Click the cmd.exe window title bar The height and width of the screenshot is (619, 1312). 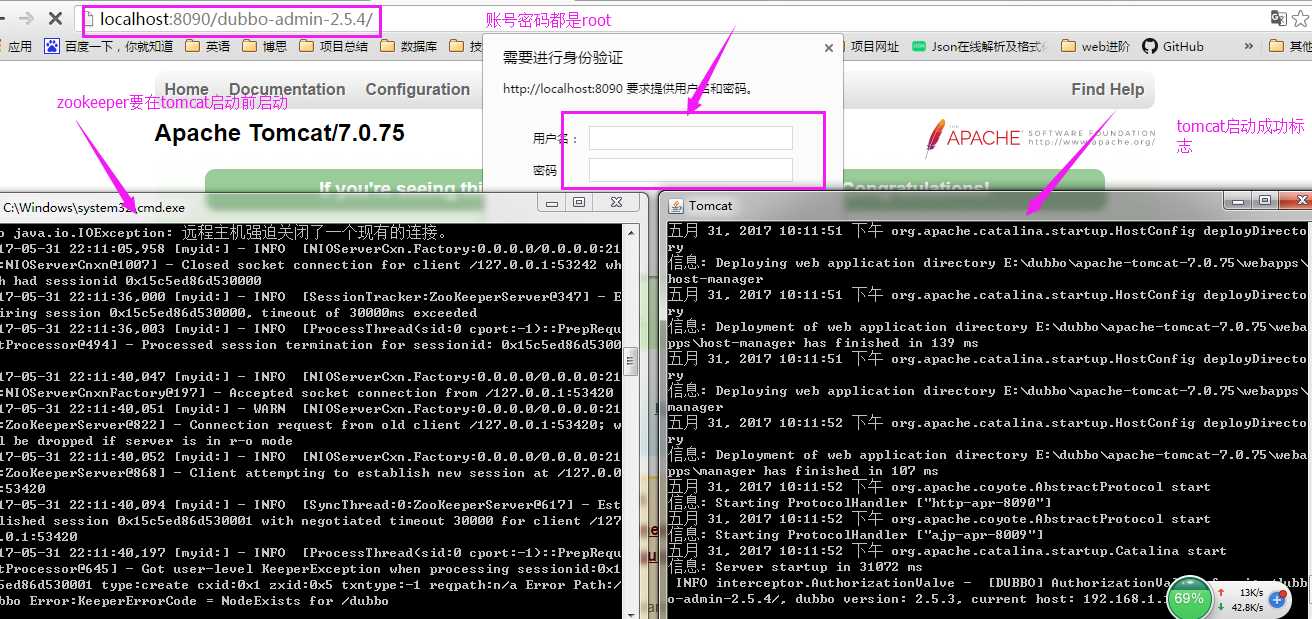click(x=270, y=206)
